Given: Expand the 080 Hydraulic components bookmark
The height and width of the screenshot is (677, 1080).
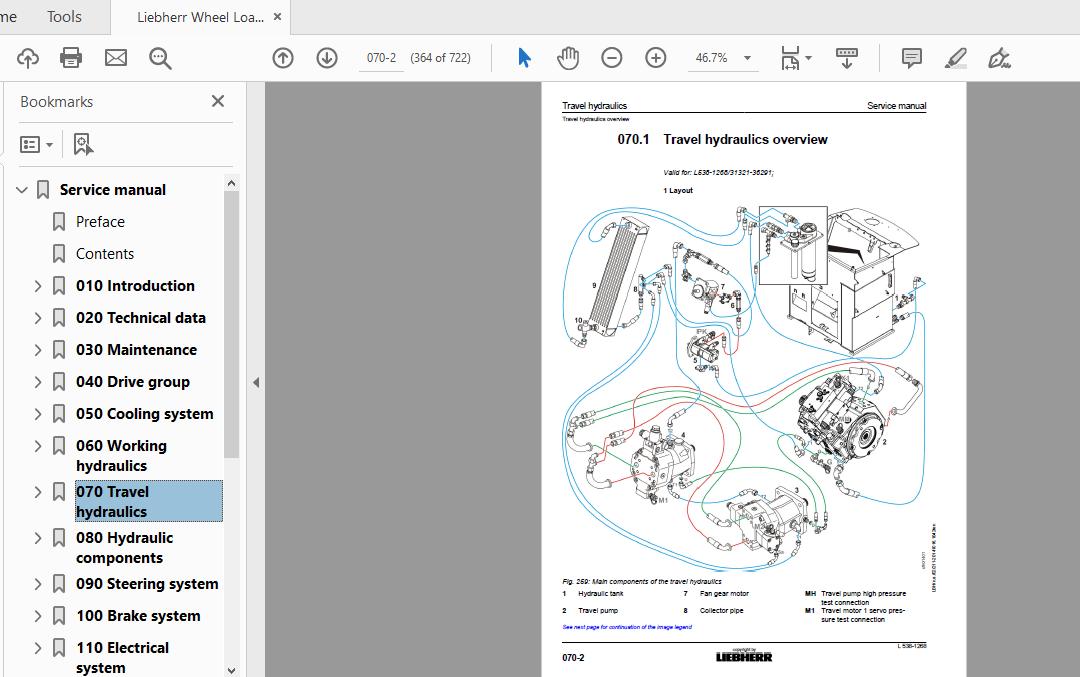Looking at the screenshot, I should [x=38, y=538].
